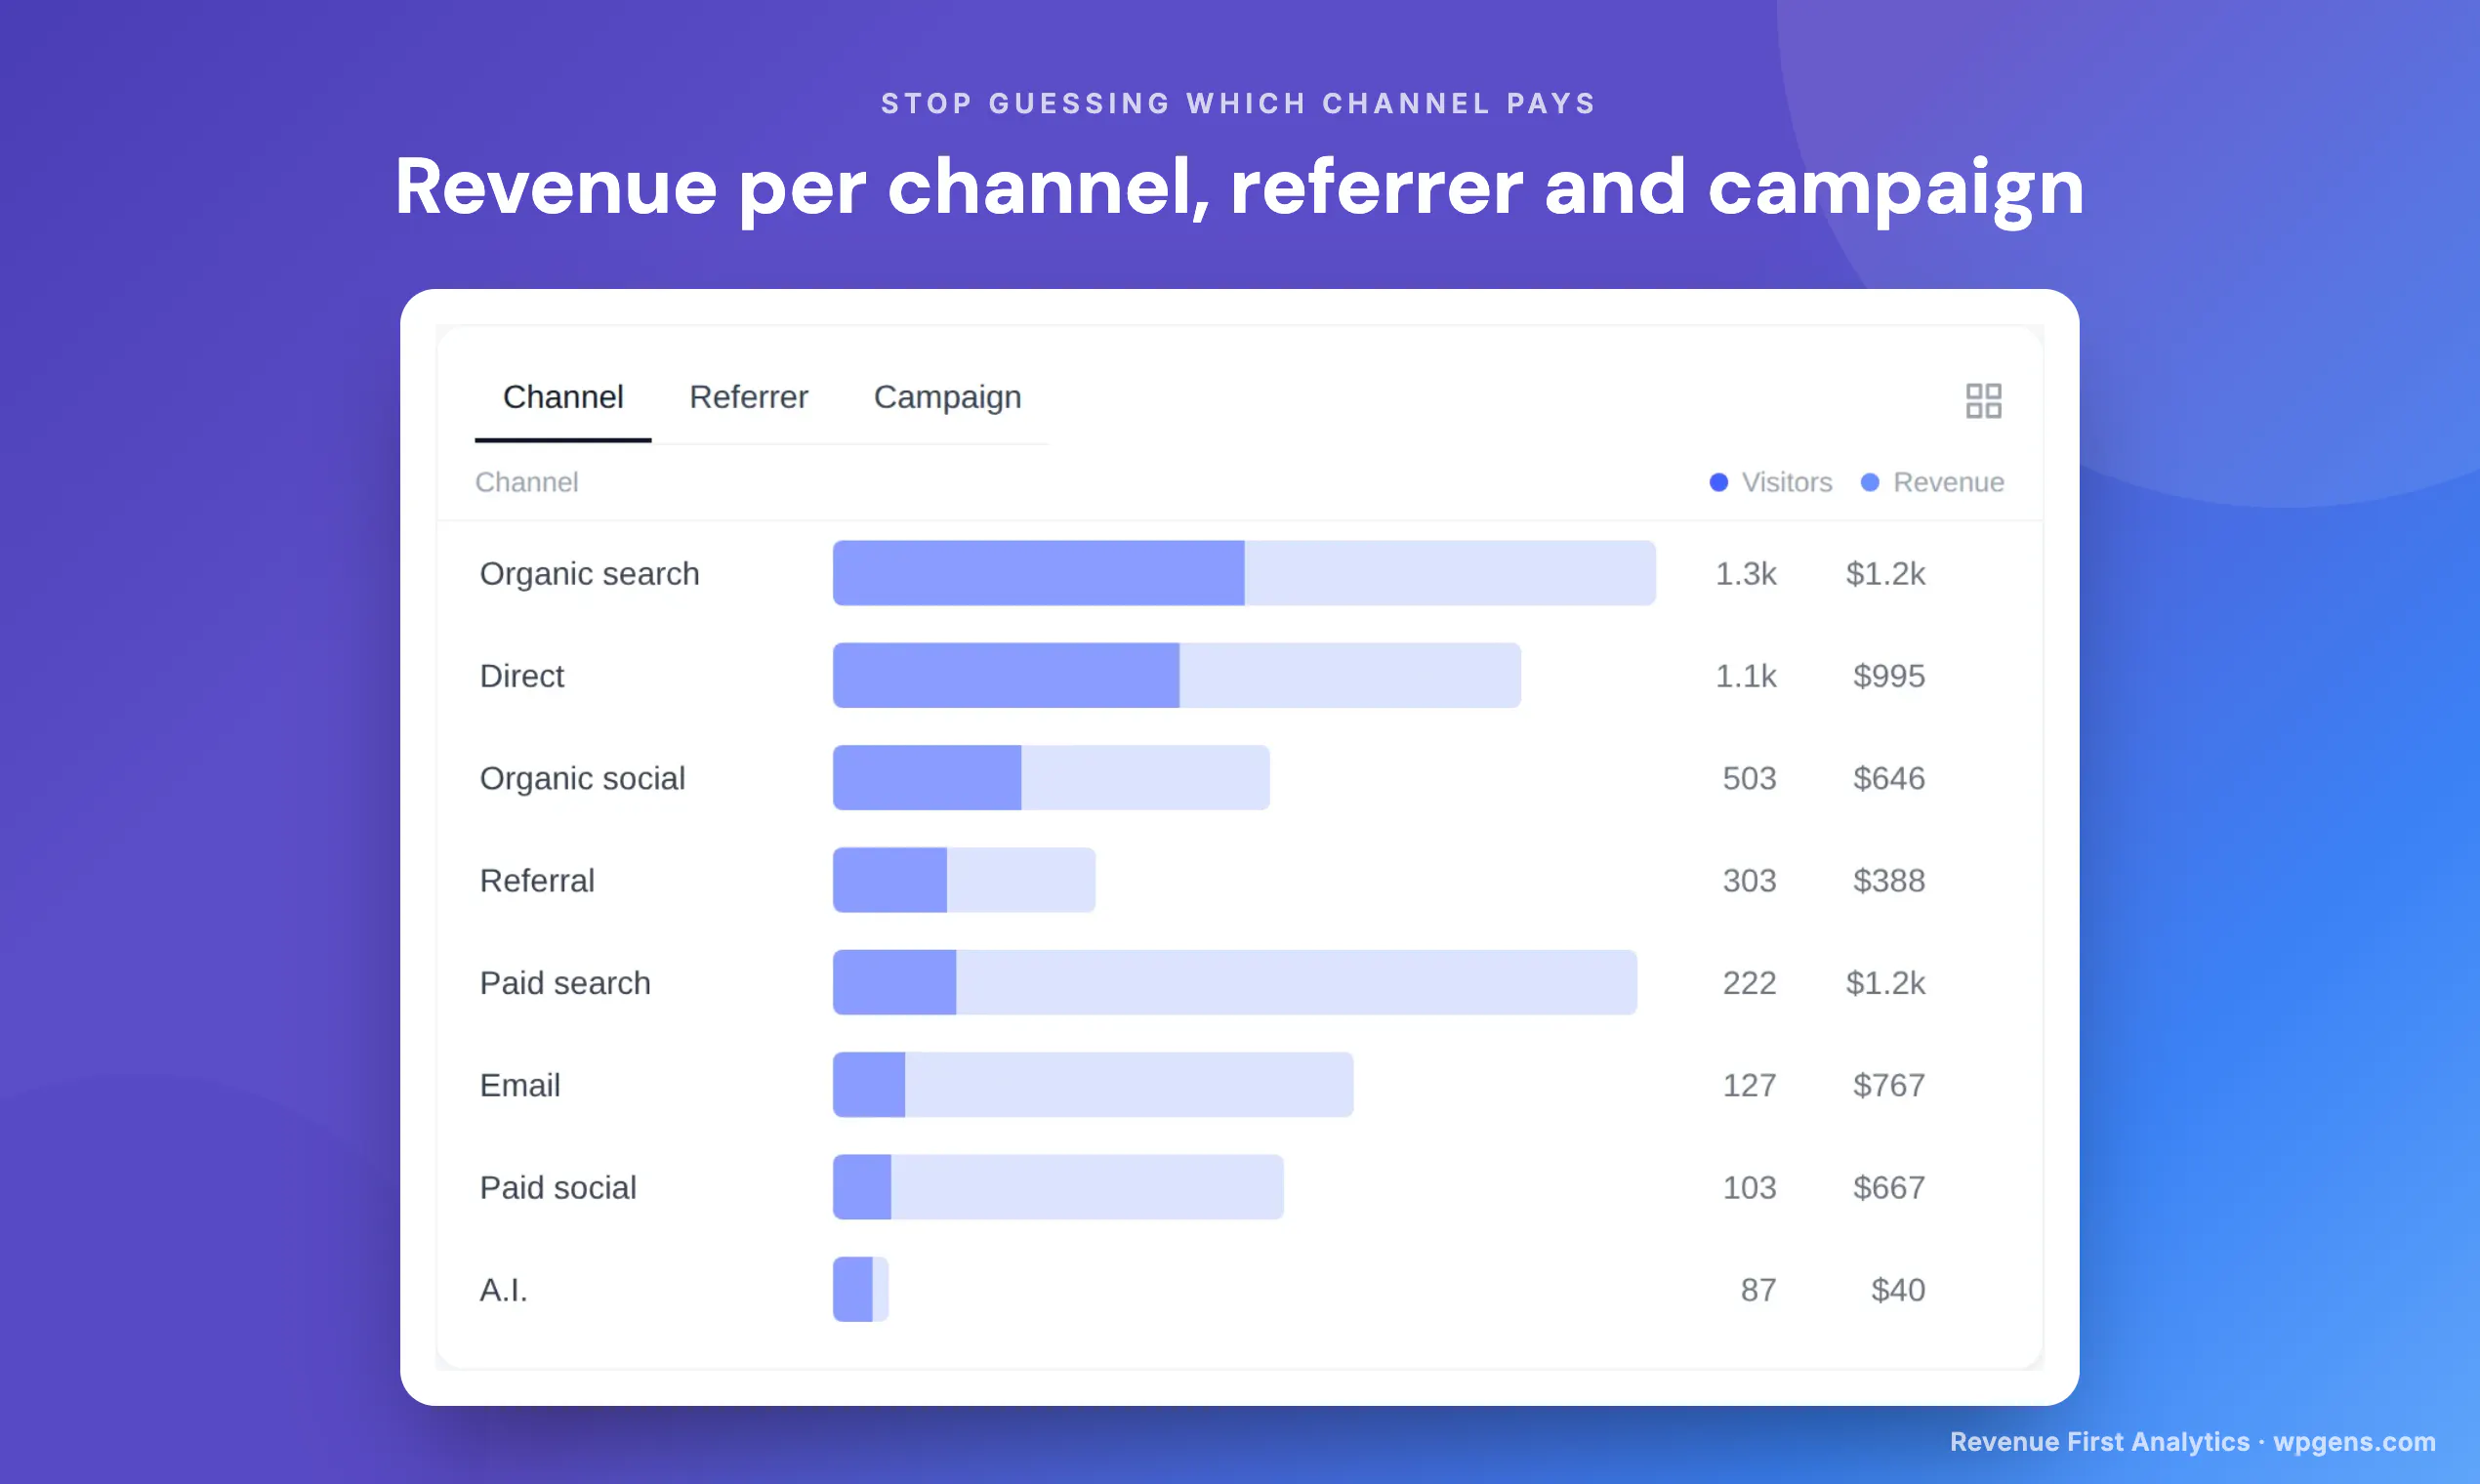The height and width of the screenshot is (1484, 2480).
Task: Click Email visitors value 127
Action: click(x=1749, y=1085)
